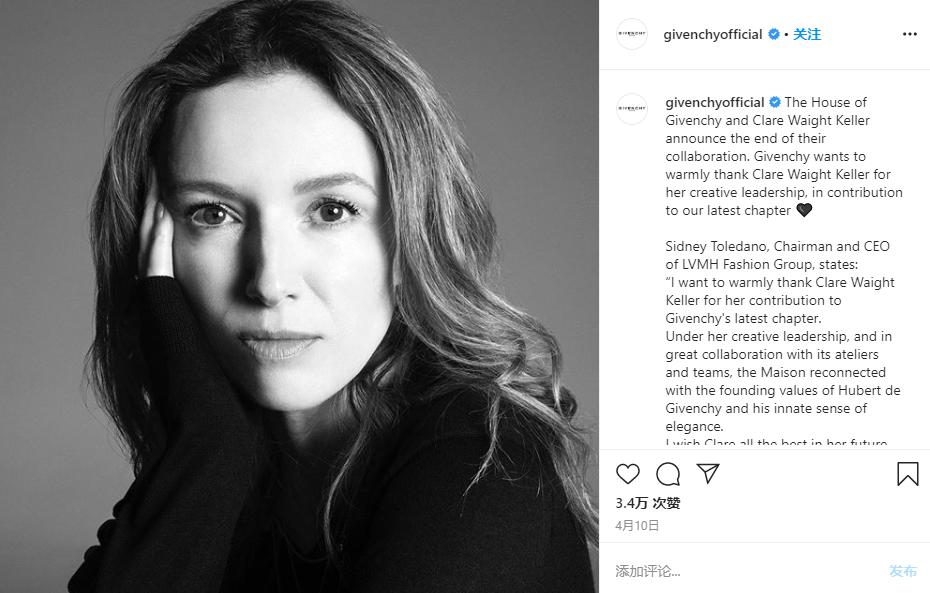Click the 4月10日 post date
The image size is (930, 593).
click(637, 525)
